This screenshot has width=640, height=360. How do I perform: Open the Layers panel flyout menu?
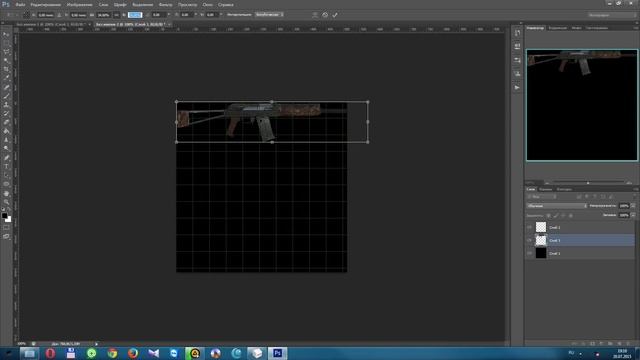coord(636,189)
